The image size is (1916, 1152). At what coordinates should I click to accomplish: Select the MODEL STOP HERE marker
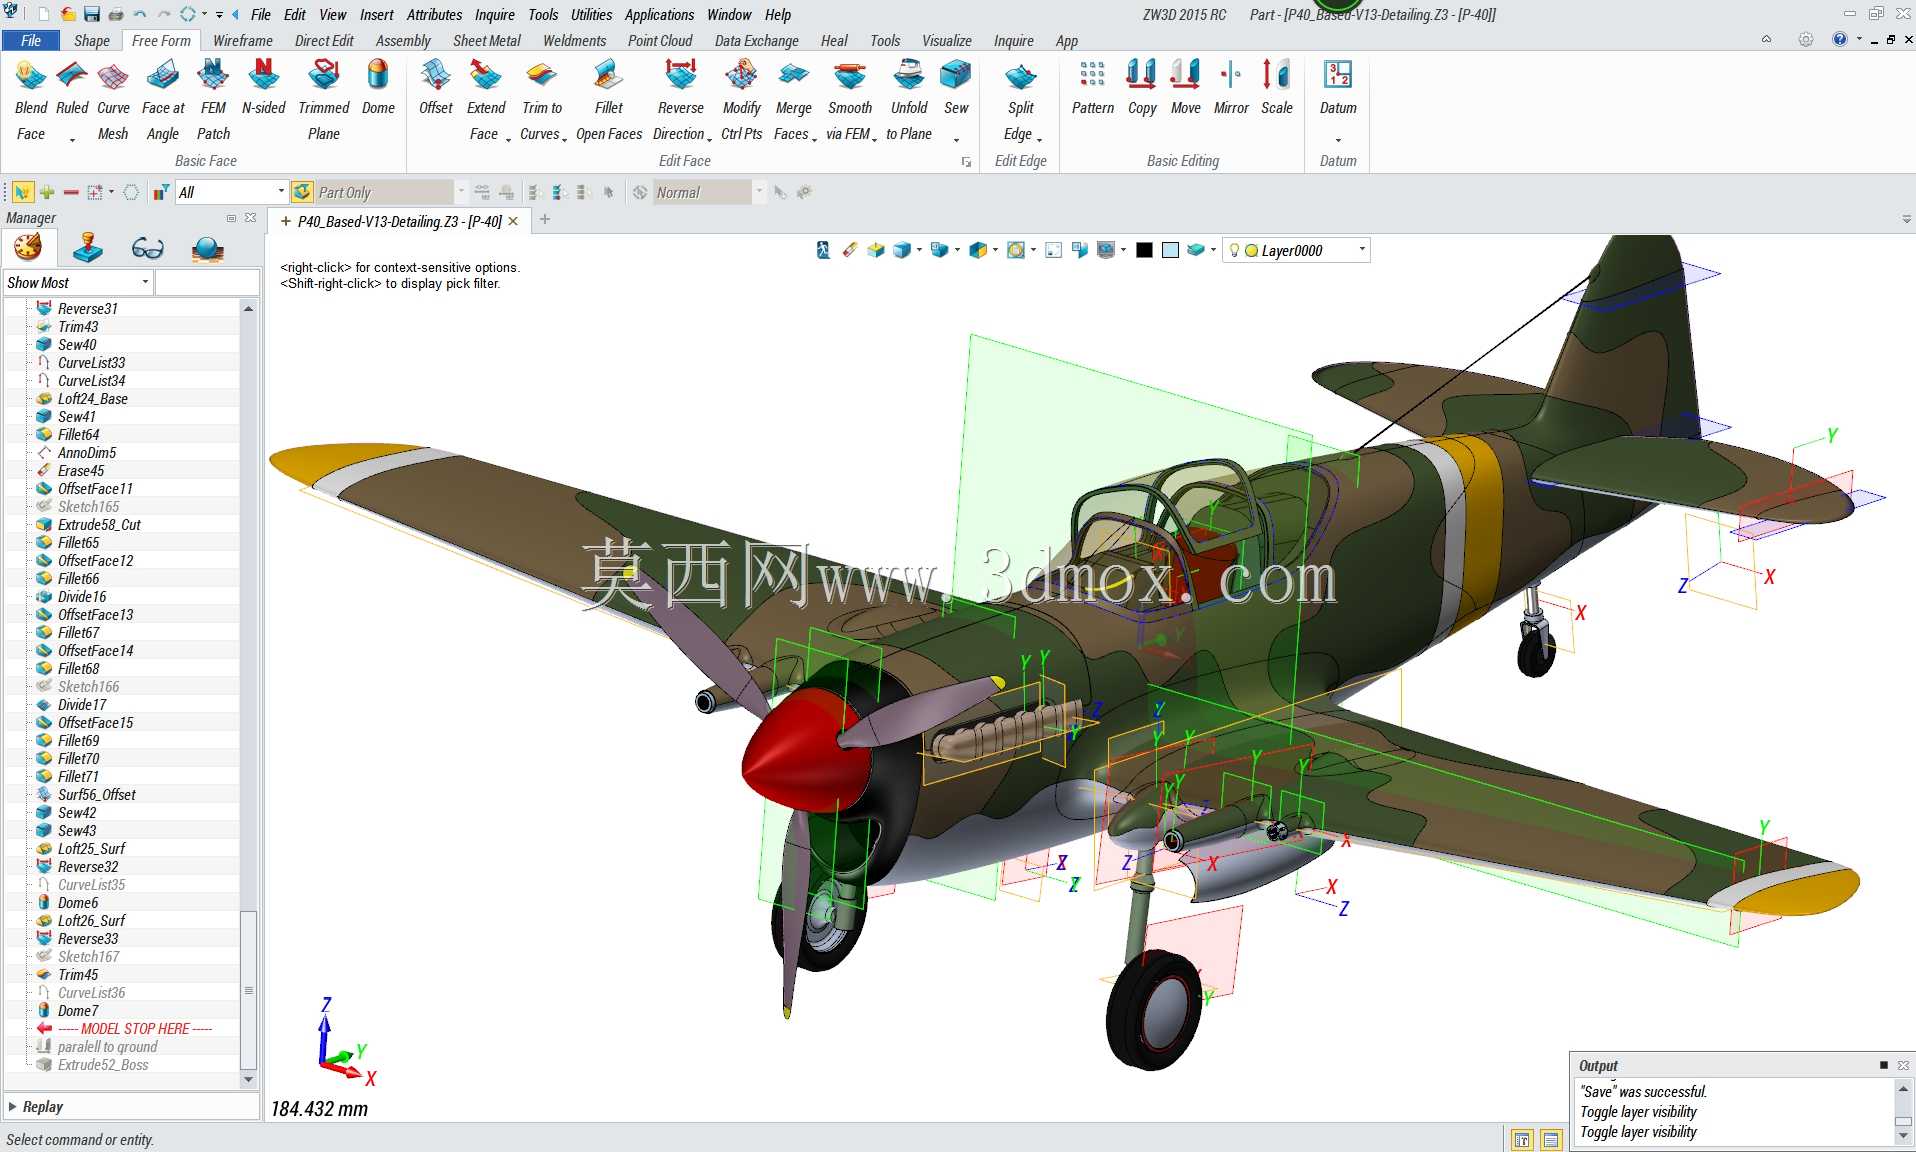[134, 1028]
